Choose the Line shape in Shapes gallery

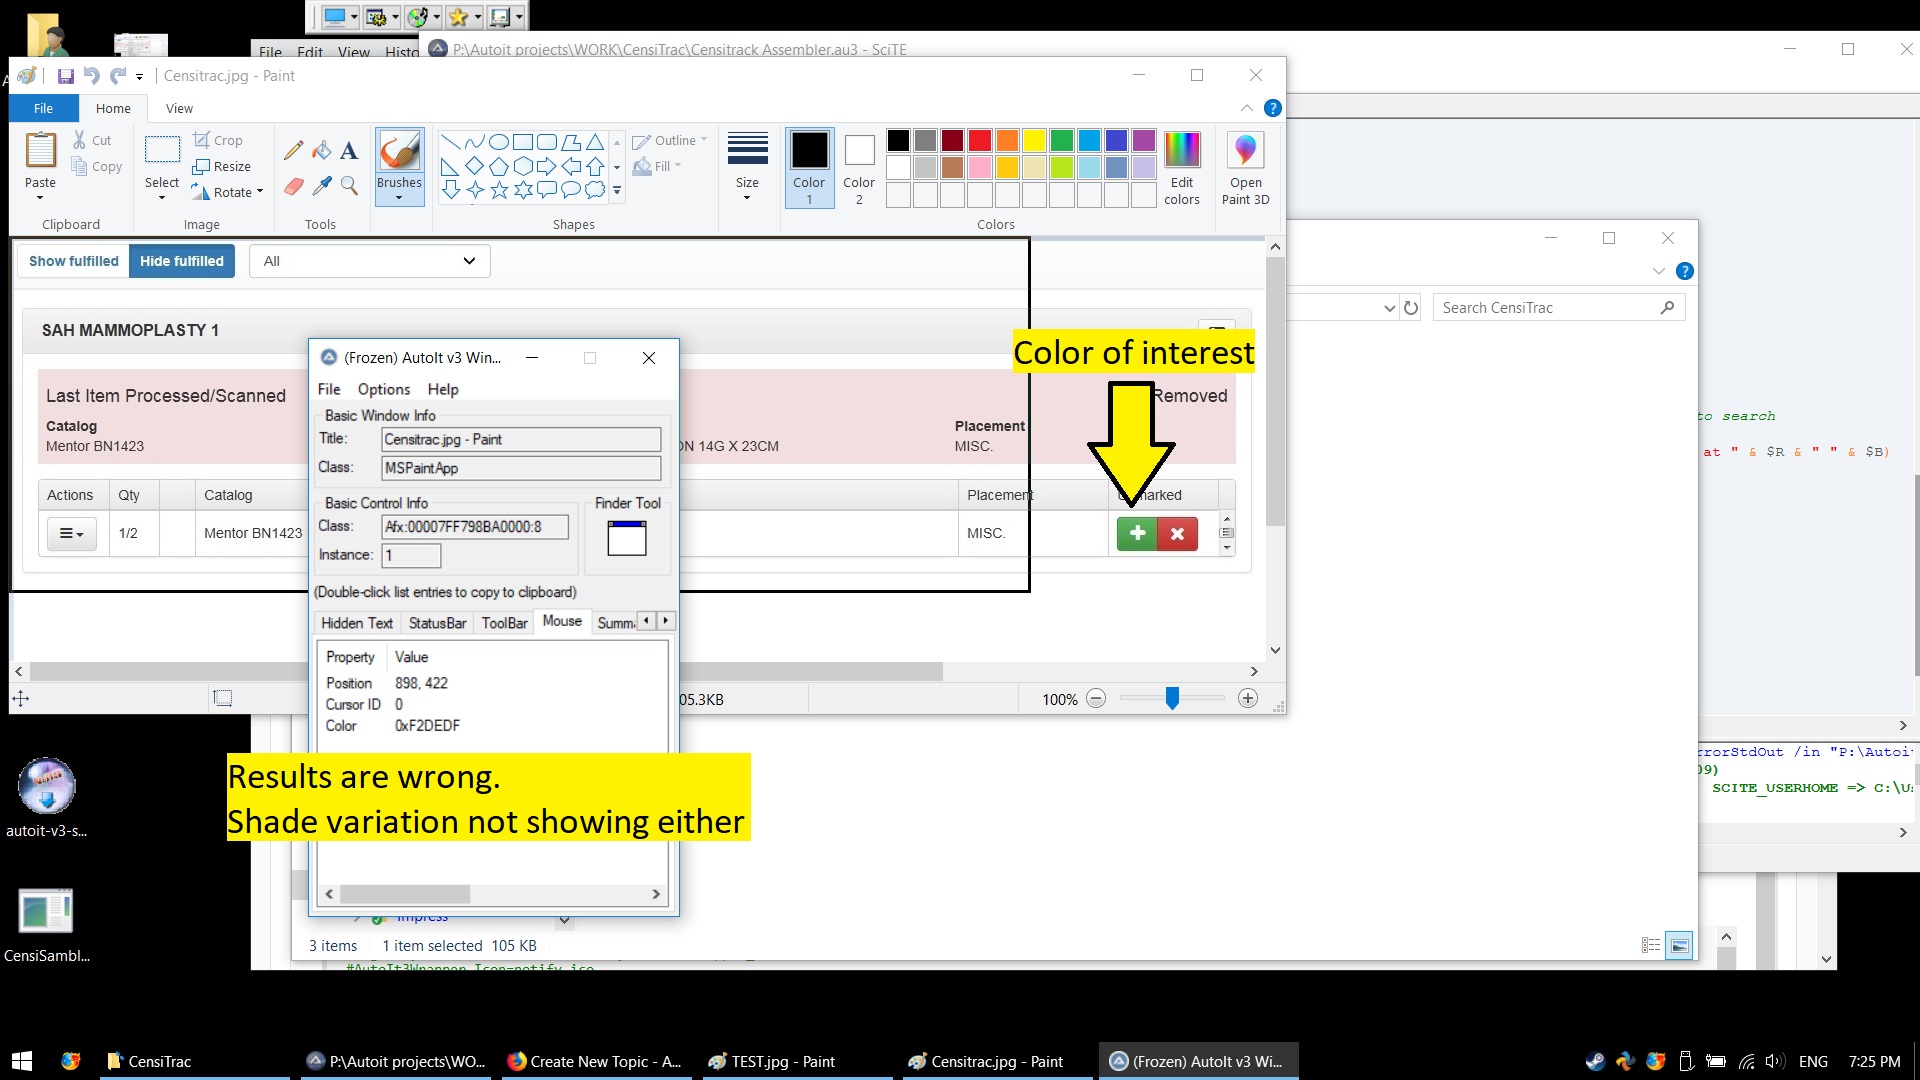450,142
